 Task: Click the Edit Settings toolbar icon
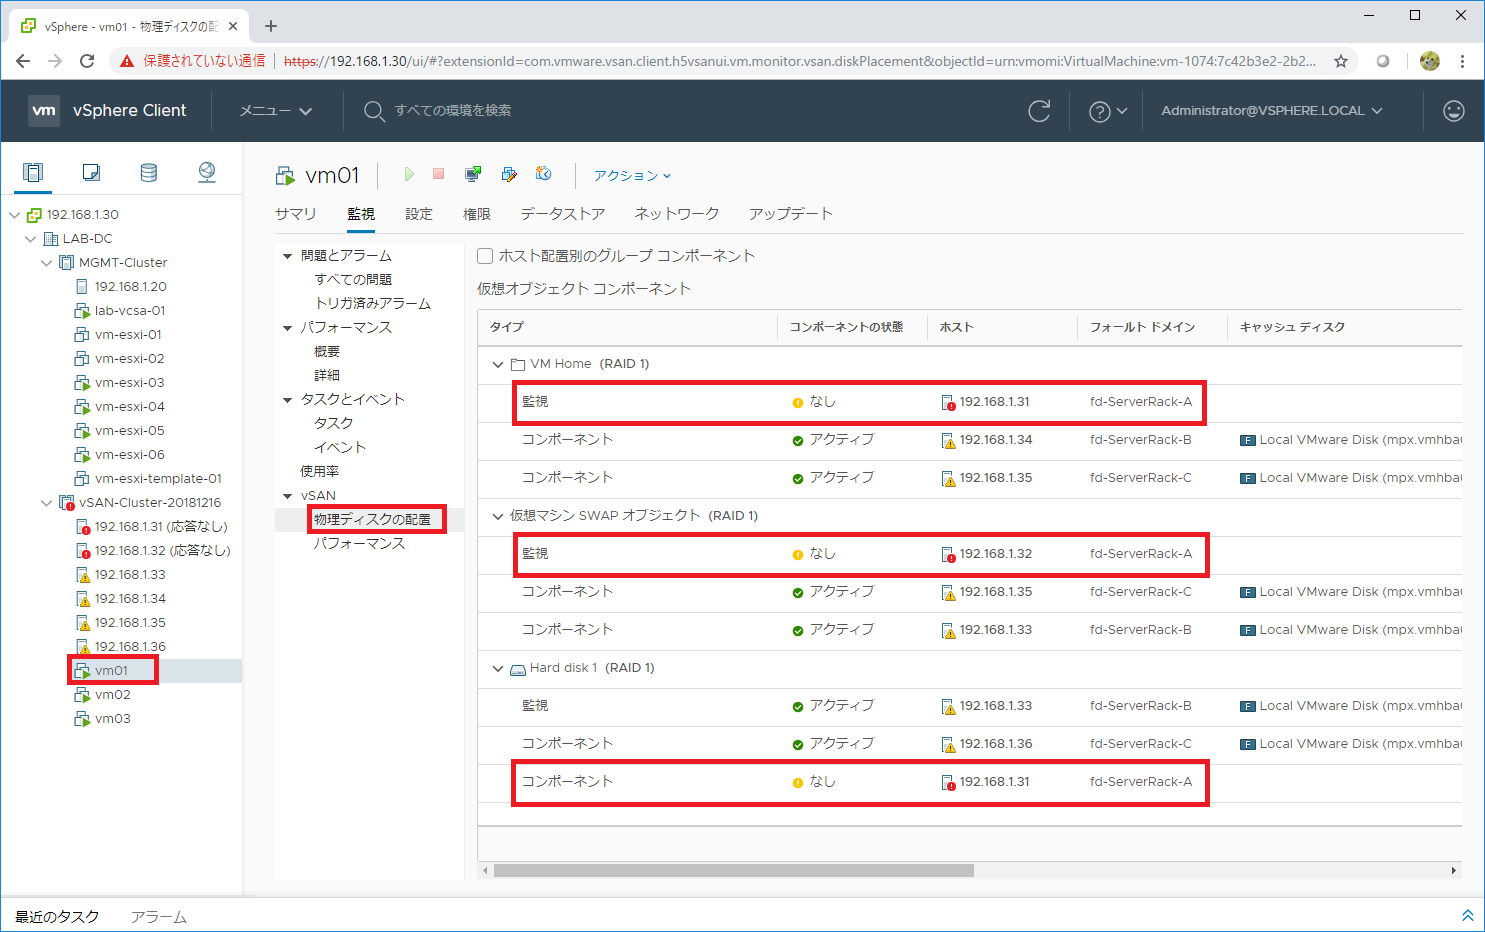coord(509,174)
